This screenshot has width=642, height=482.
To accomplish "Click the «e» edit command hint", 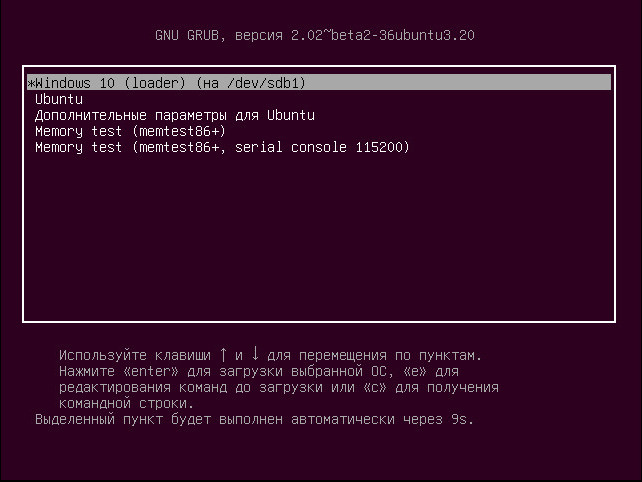I will pyautogui.click(x=415, y=371).
